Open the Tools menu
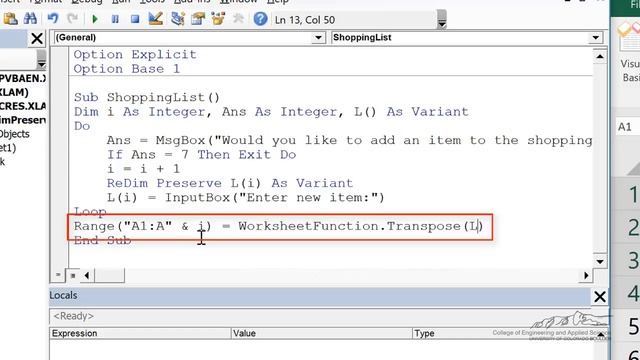 pyautogui.click(x=152, y=2)
